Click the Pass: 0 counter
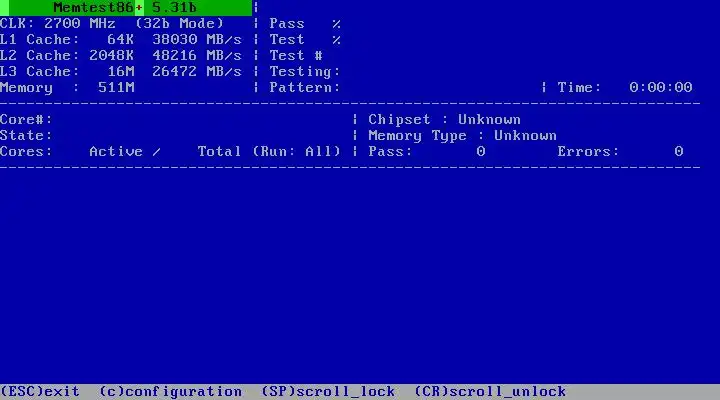 [427, 152]
